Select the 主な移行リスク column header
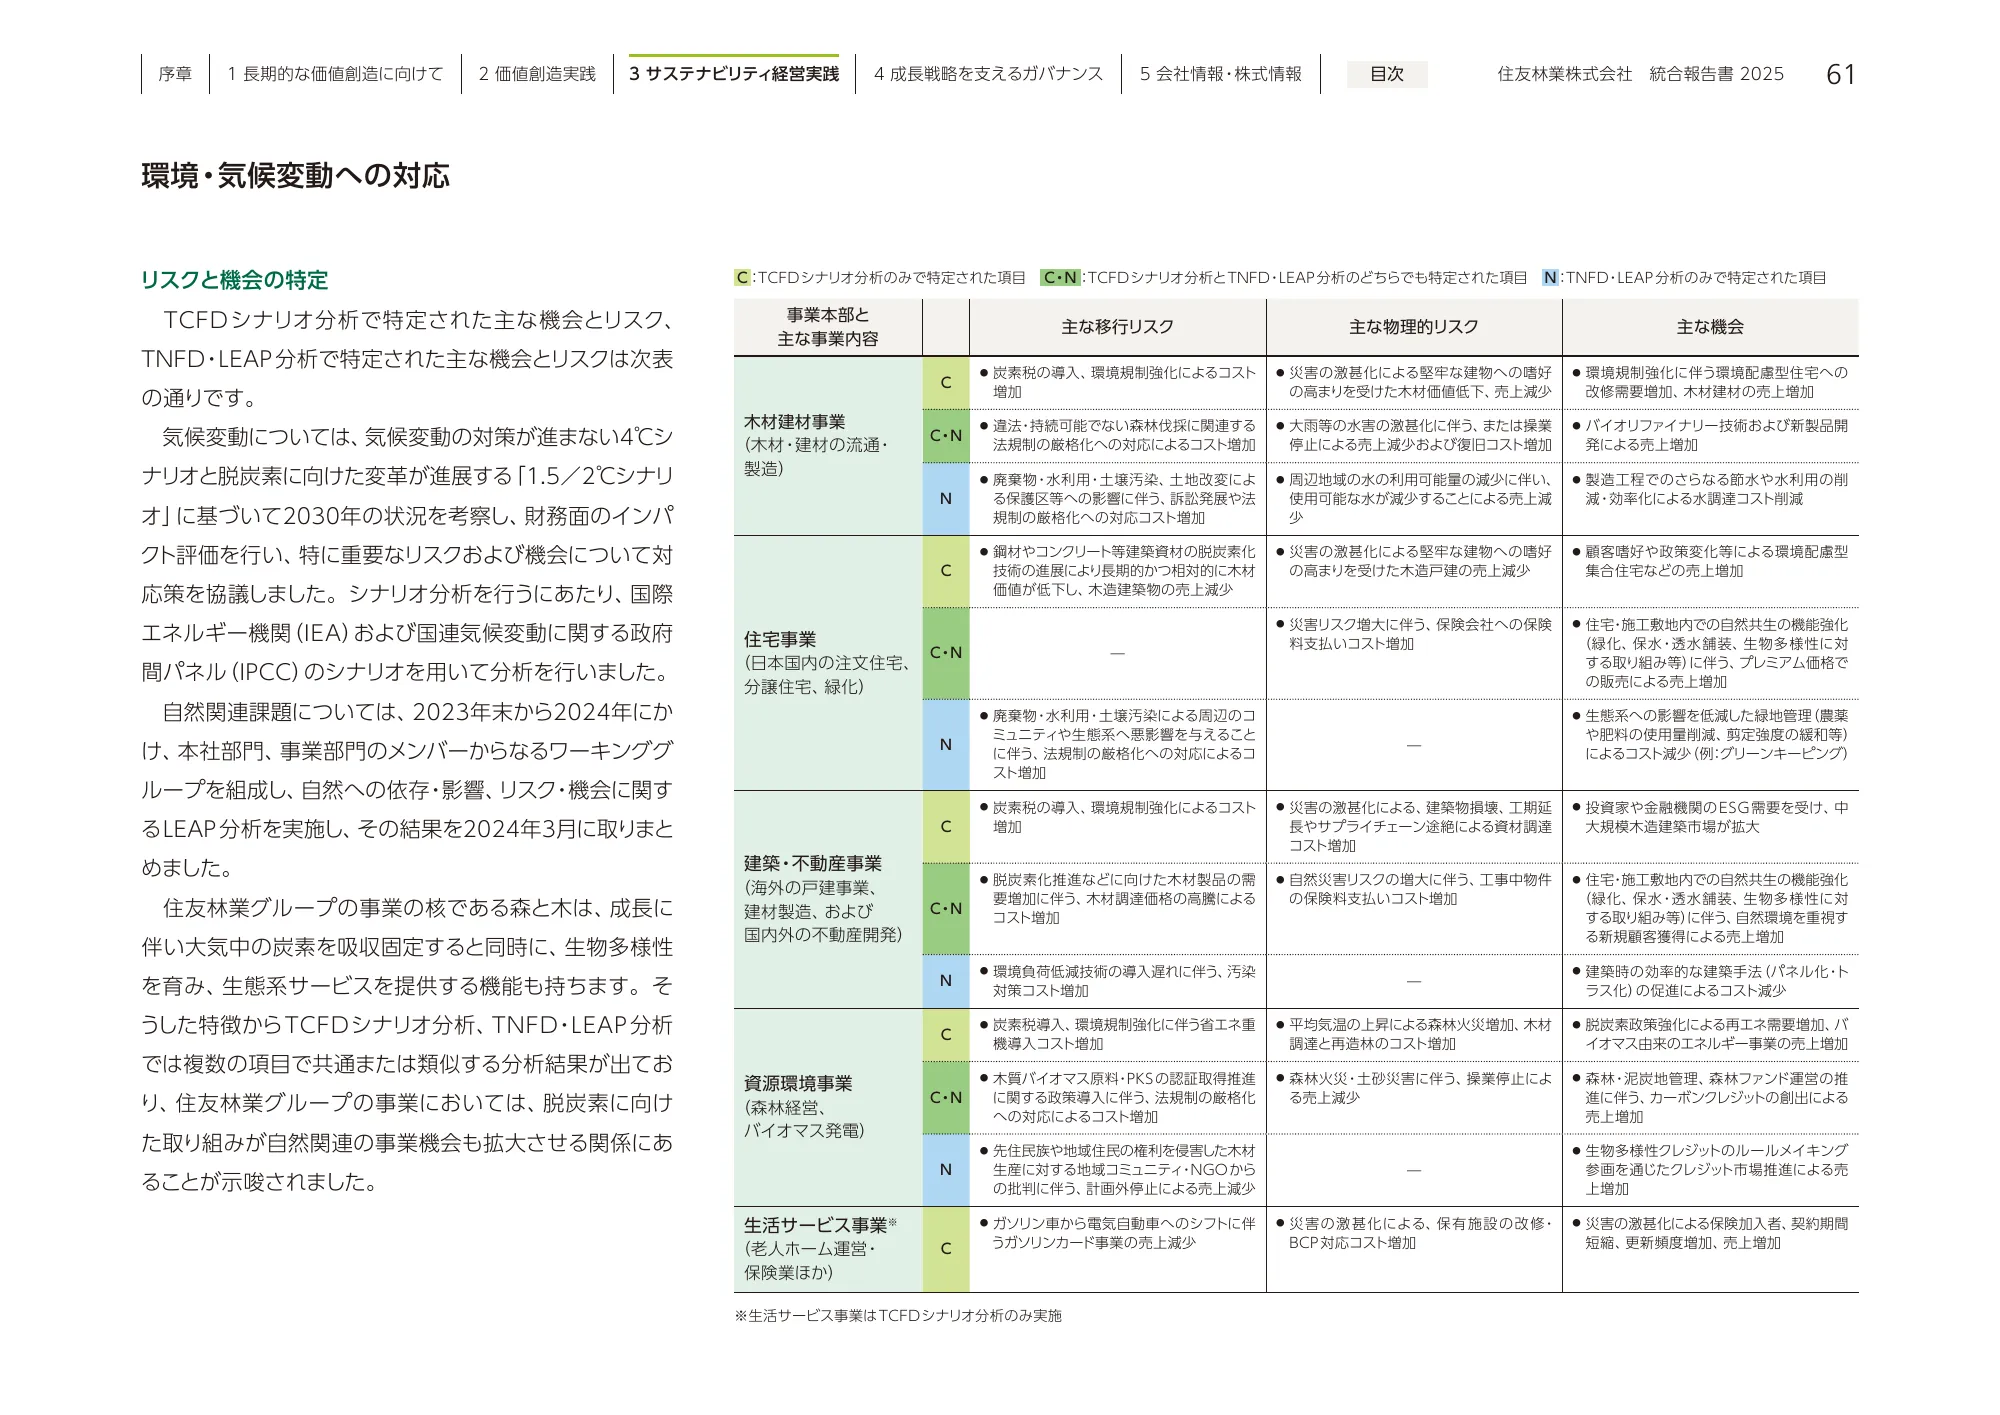The width and height of the screenshot is (2000, 1415). [1114, 326]
